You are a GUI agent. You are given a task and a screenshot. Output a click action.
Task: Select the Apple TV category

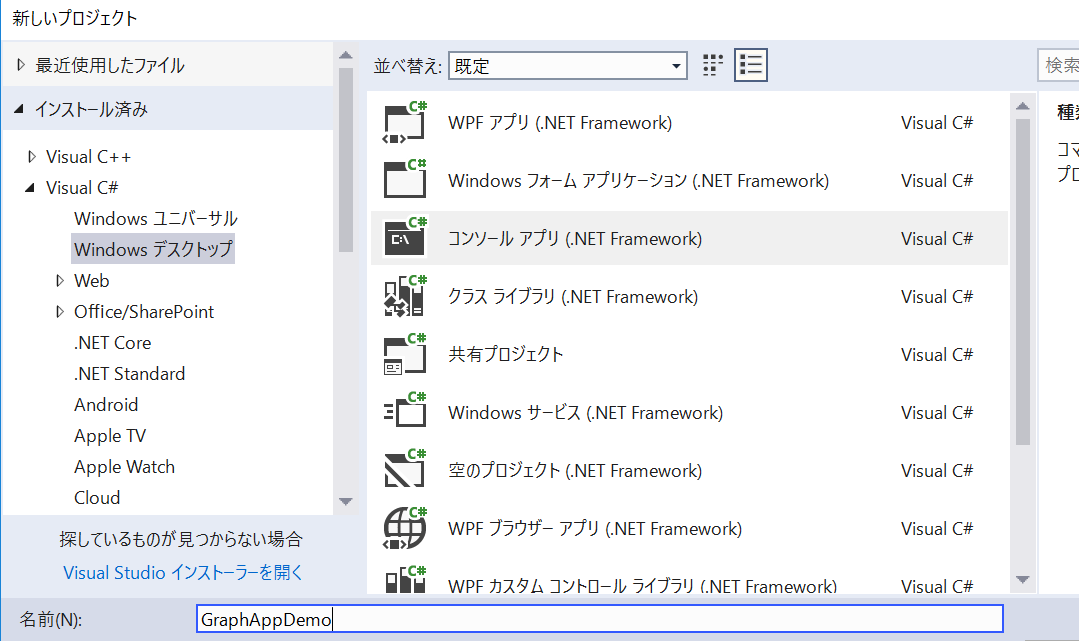coord(110,435)
